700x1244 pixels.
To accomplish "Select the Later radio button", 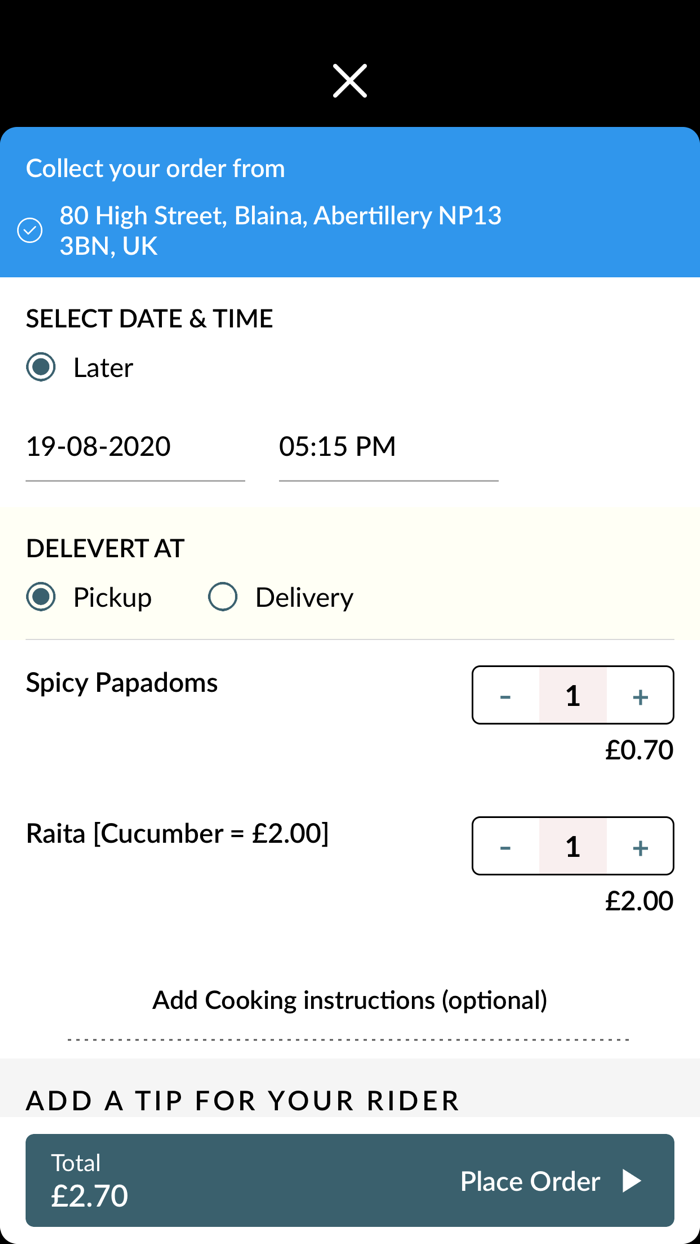I will 39,367.
